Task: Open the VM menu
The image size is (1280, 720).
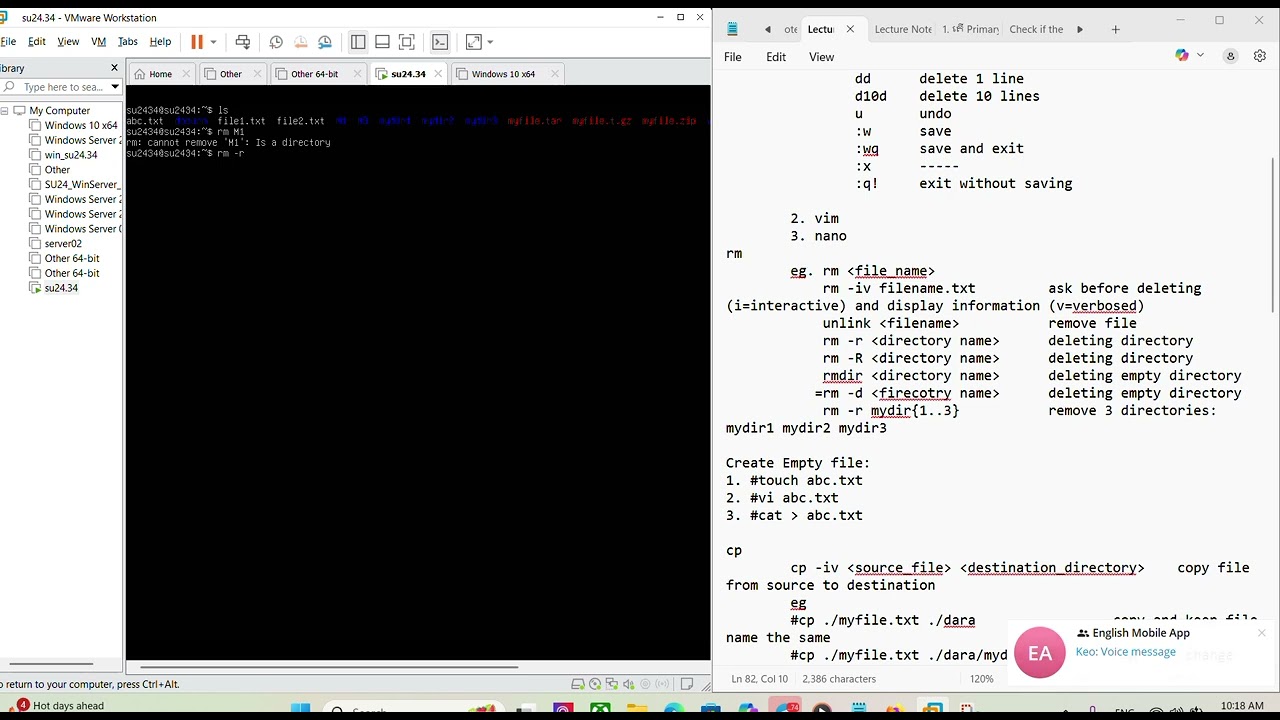Action: (98, 42)
